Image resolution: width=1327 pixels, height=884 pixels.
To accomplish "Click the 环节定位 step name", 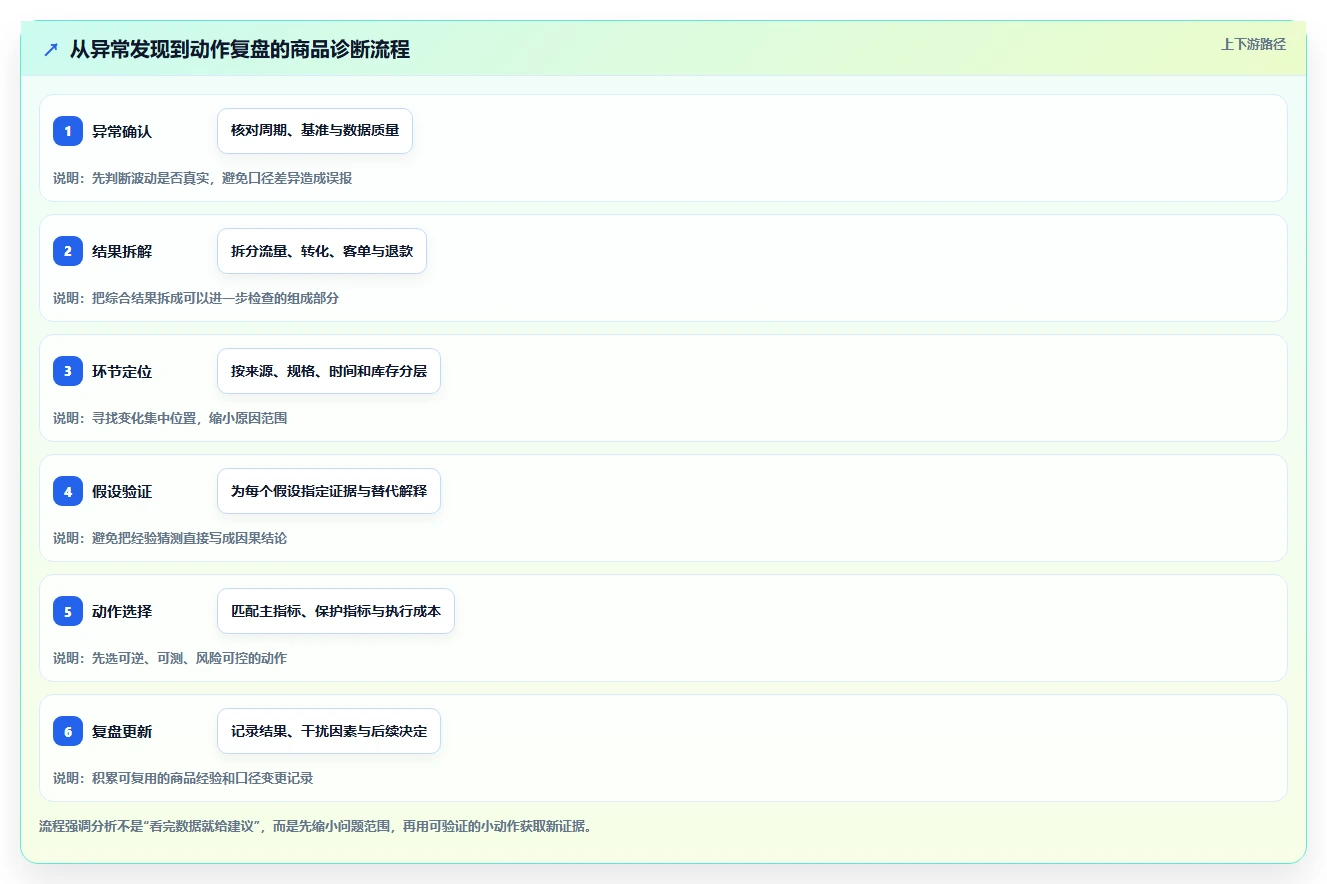I will [122, 371].
